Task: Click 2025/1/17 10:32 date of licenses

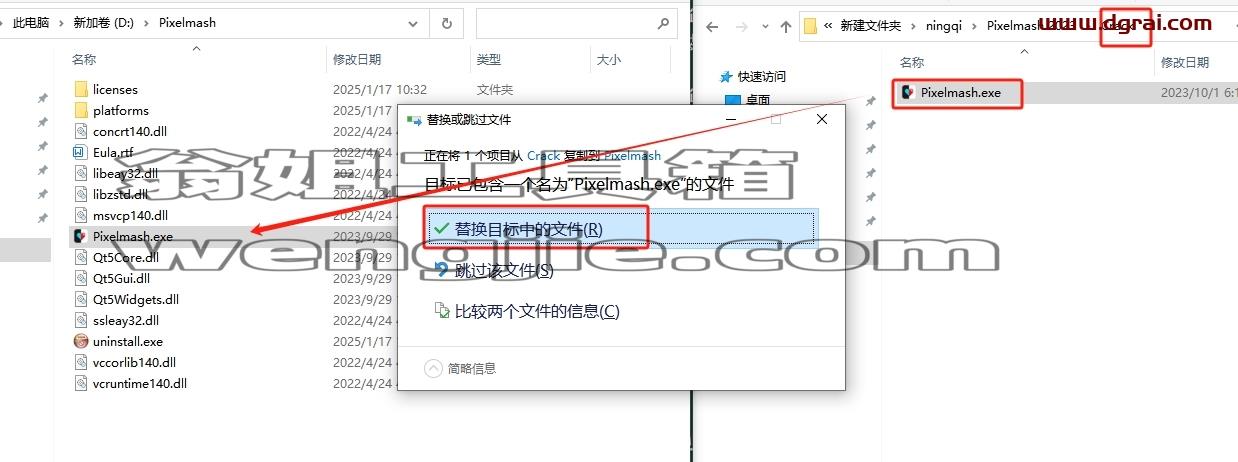Action: [380, 90]
